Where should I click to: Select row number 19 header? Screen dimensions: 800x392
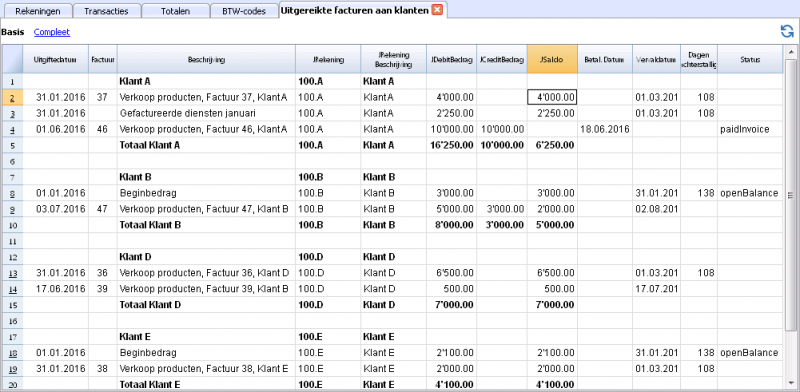tap(12, 368)
